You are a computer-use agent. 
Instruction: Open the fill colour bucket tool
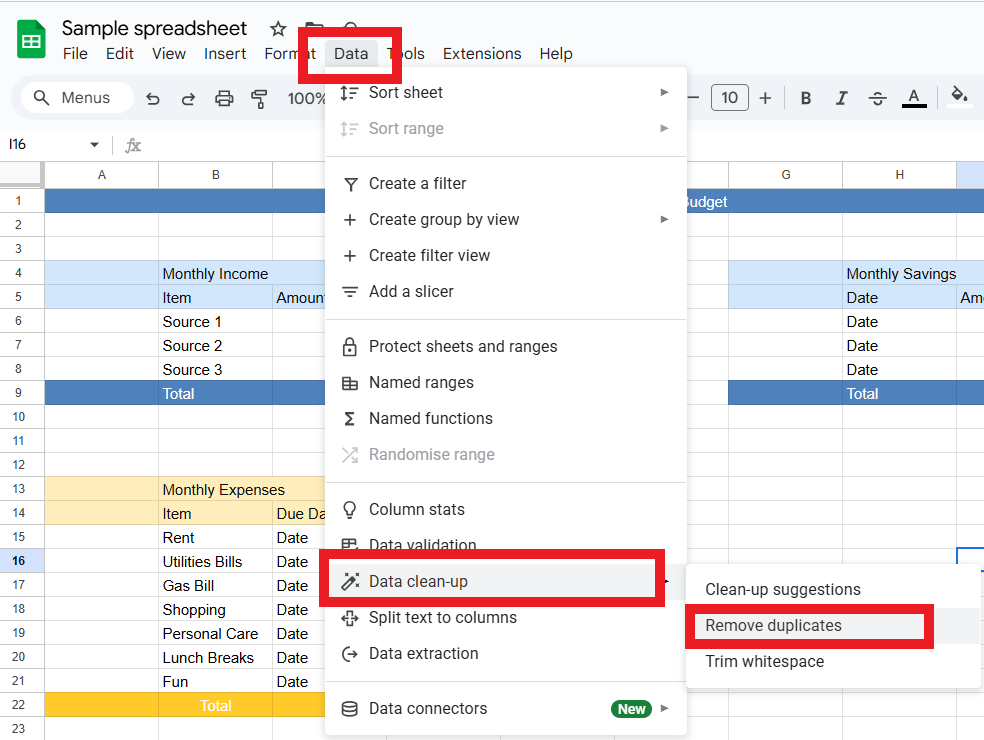(x=959, y=96)
